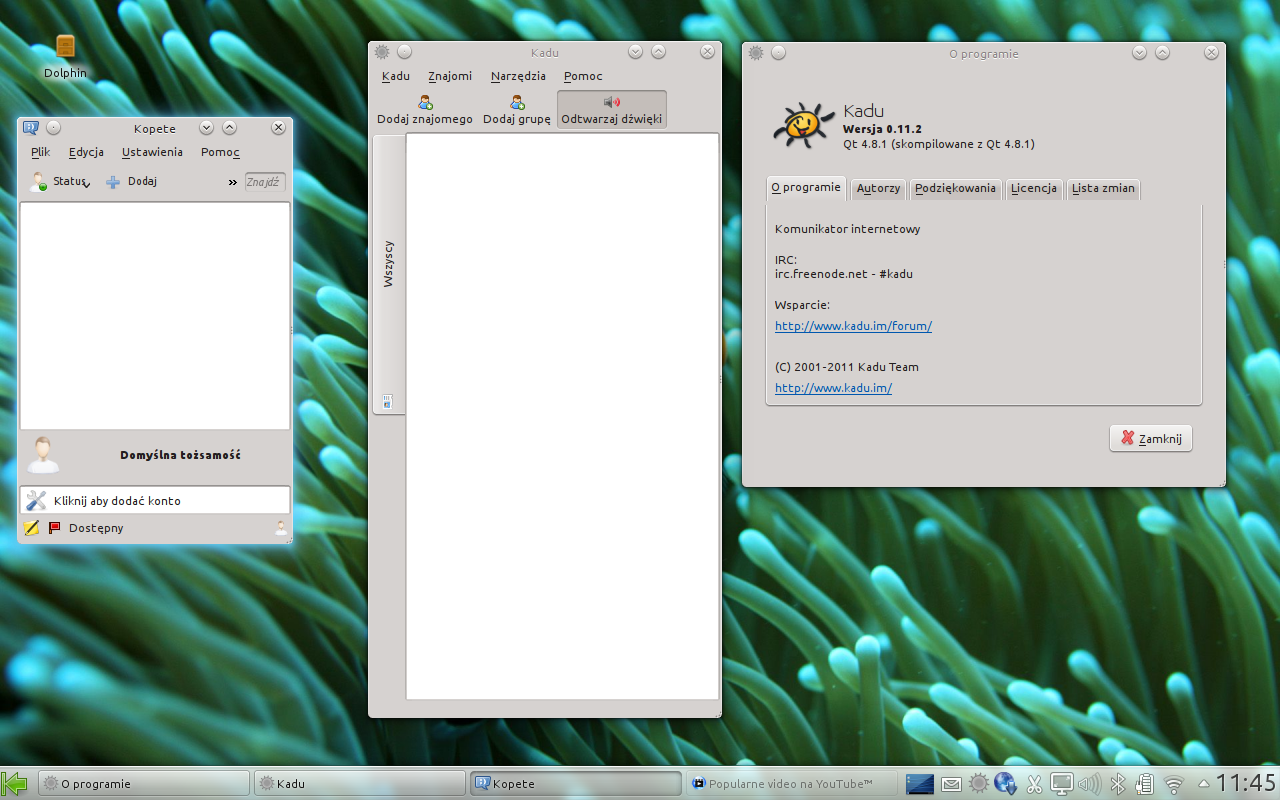Expand the Kopete toolbar overflow chevron

(x=233, y=182)
